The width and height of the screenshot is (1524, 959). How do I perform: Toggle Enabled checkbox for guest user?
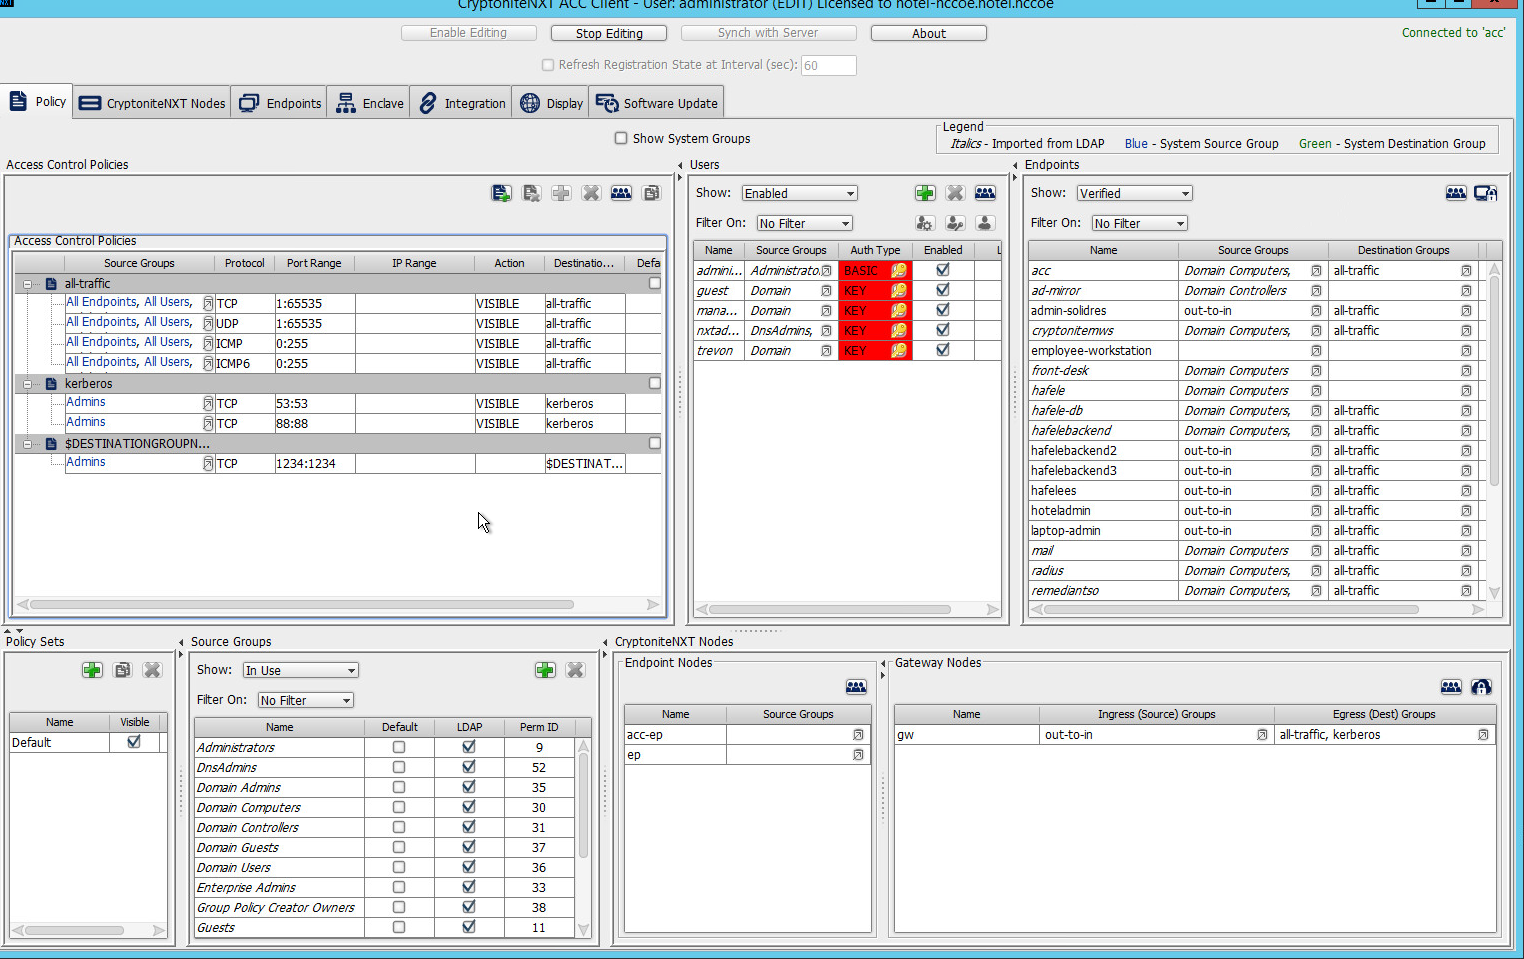942,290
